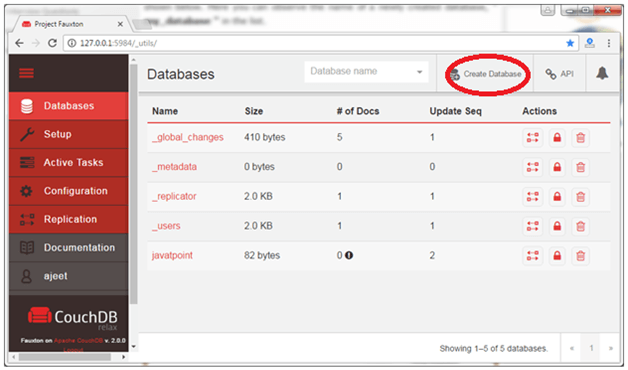Open the Chrome three-dot menu

pyautogui.click(x=609, y=43)
